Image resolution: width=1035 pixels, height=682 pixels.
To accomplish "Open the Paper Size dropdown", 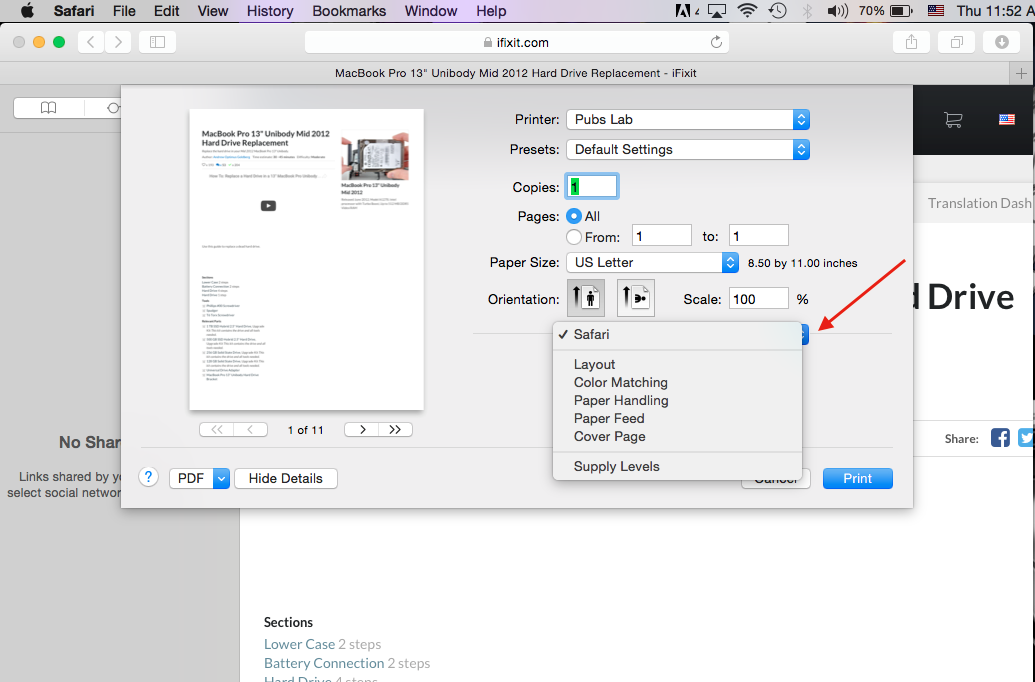I will click(x=652, y=263).
